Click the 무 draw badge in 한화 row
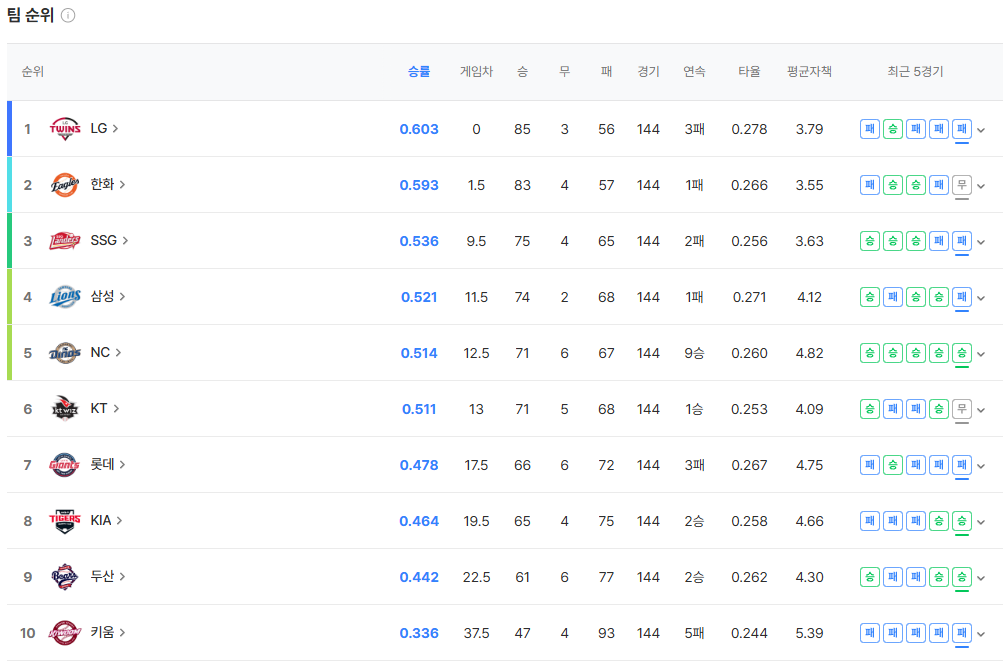The image size is (1003, 662). 961,185
